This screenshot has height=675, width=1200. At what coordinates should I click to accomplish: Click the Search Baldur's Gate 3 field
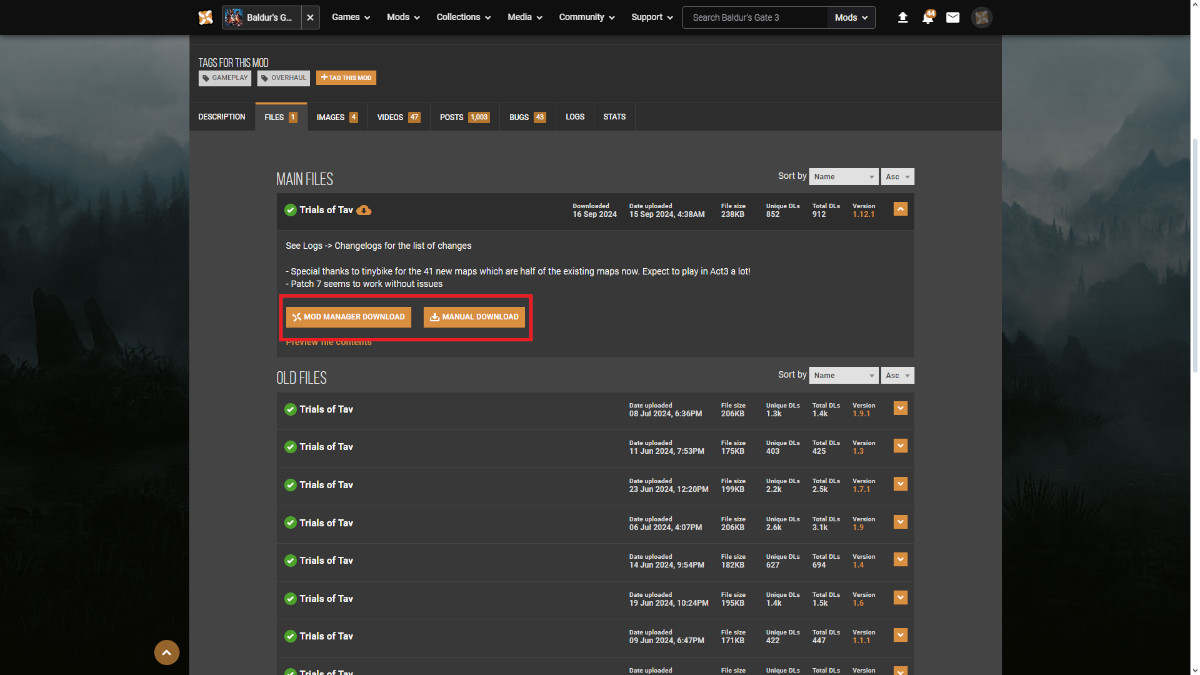[x=755, y=17]
